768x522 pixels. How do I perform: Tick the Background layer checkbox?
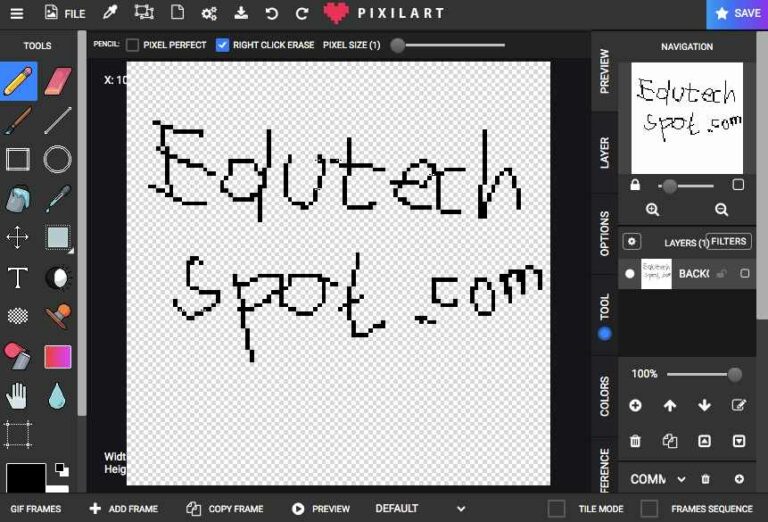[745, 273]
